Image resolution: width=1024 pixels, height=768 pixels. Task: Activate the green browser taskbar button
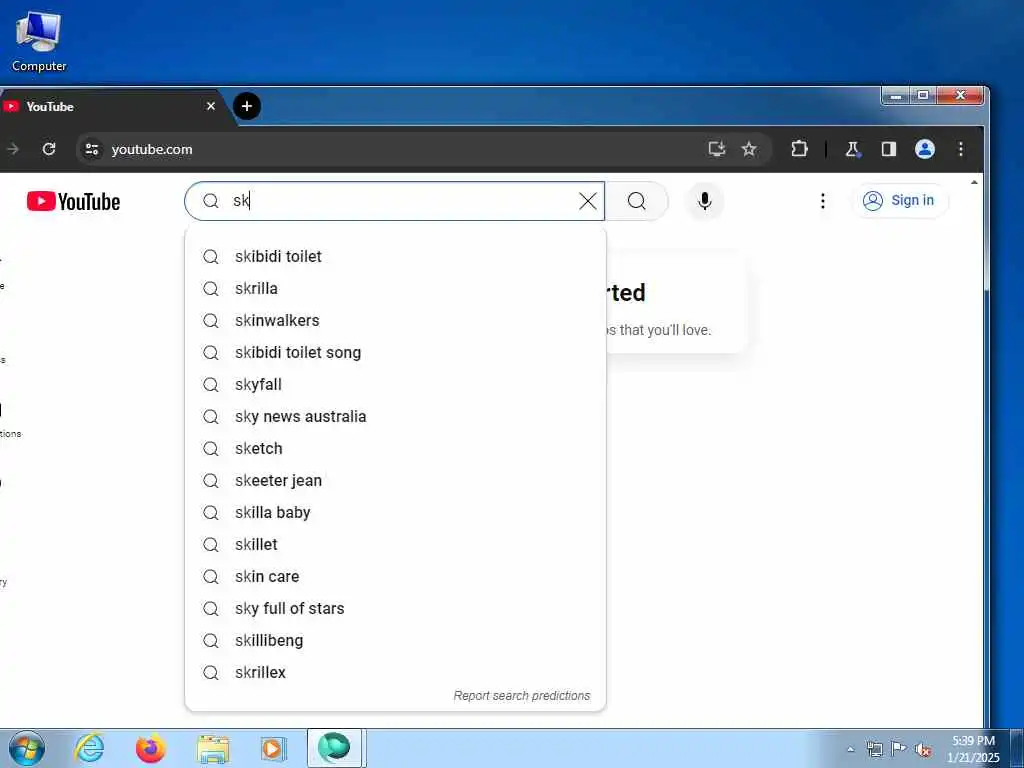tap(334, 748)
